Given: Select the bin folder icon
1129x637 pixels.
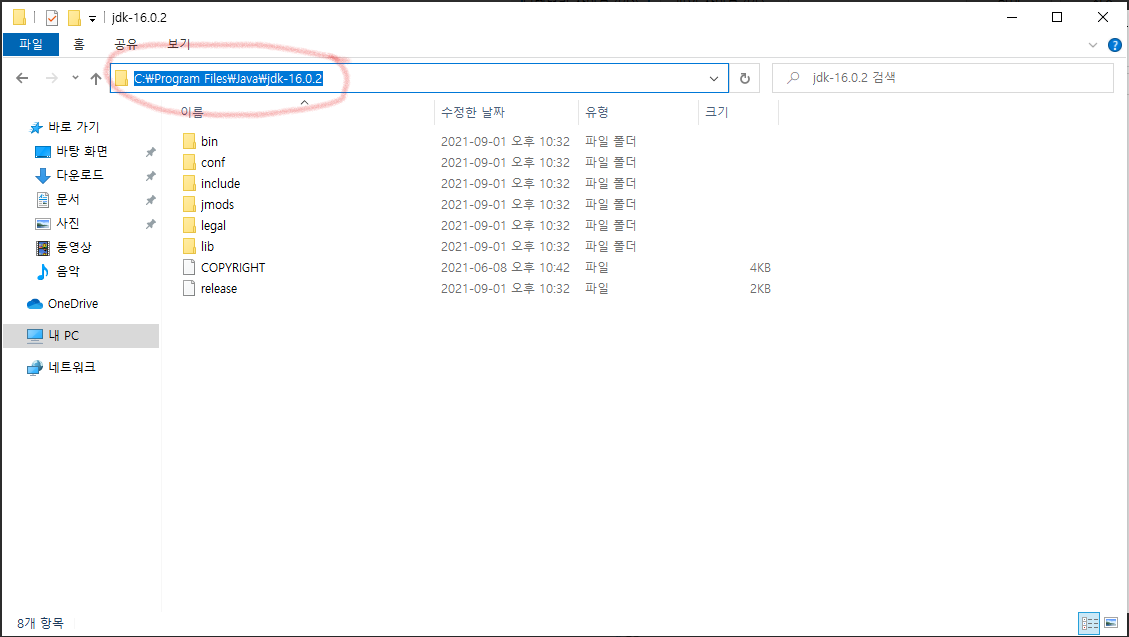Looking at the screenshot, I should (189, 141).
